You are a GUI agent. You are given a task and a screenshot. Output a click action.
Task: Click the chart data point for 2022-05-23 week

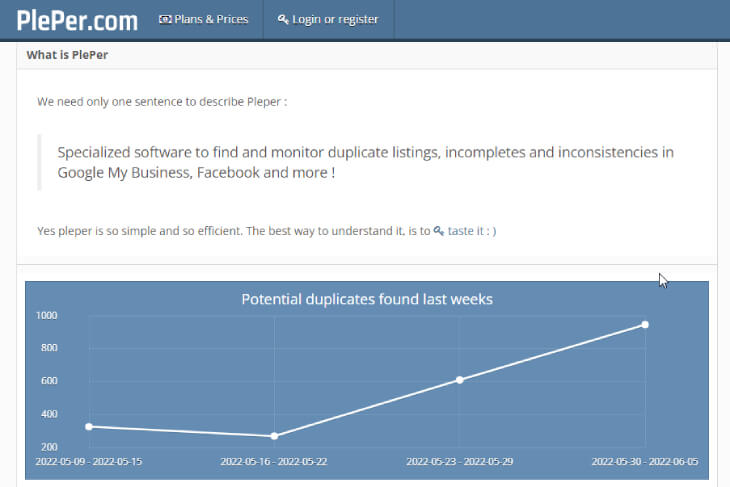coord(460,380)
